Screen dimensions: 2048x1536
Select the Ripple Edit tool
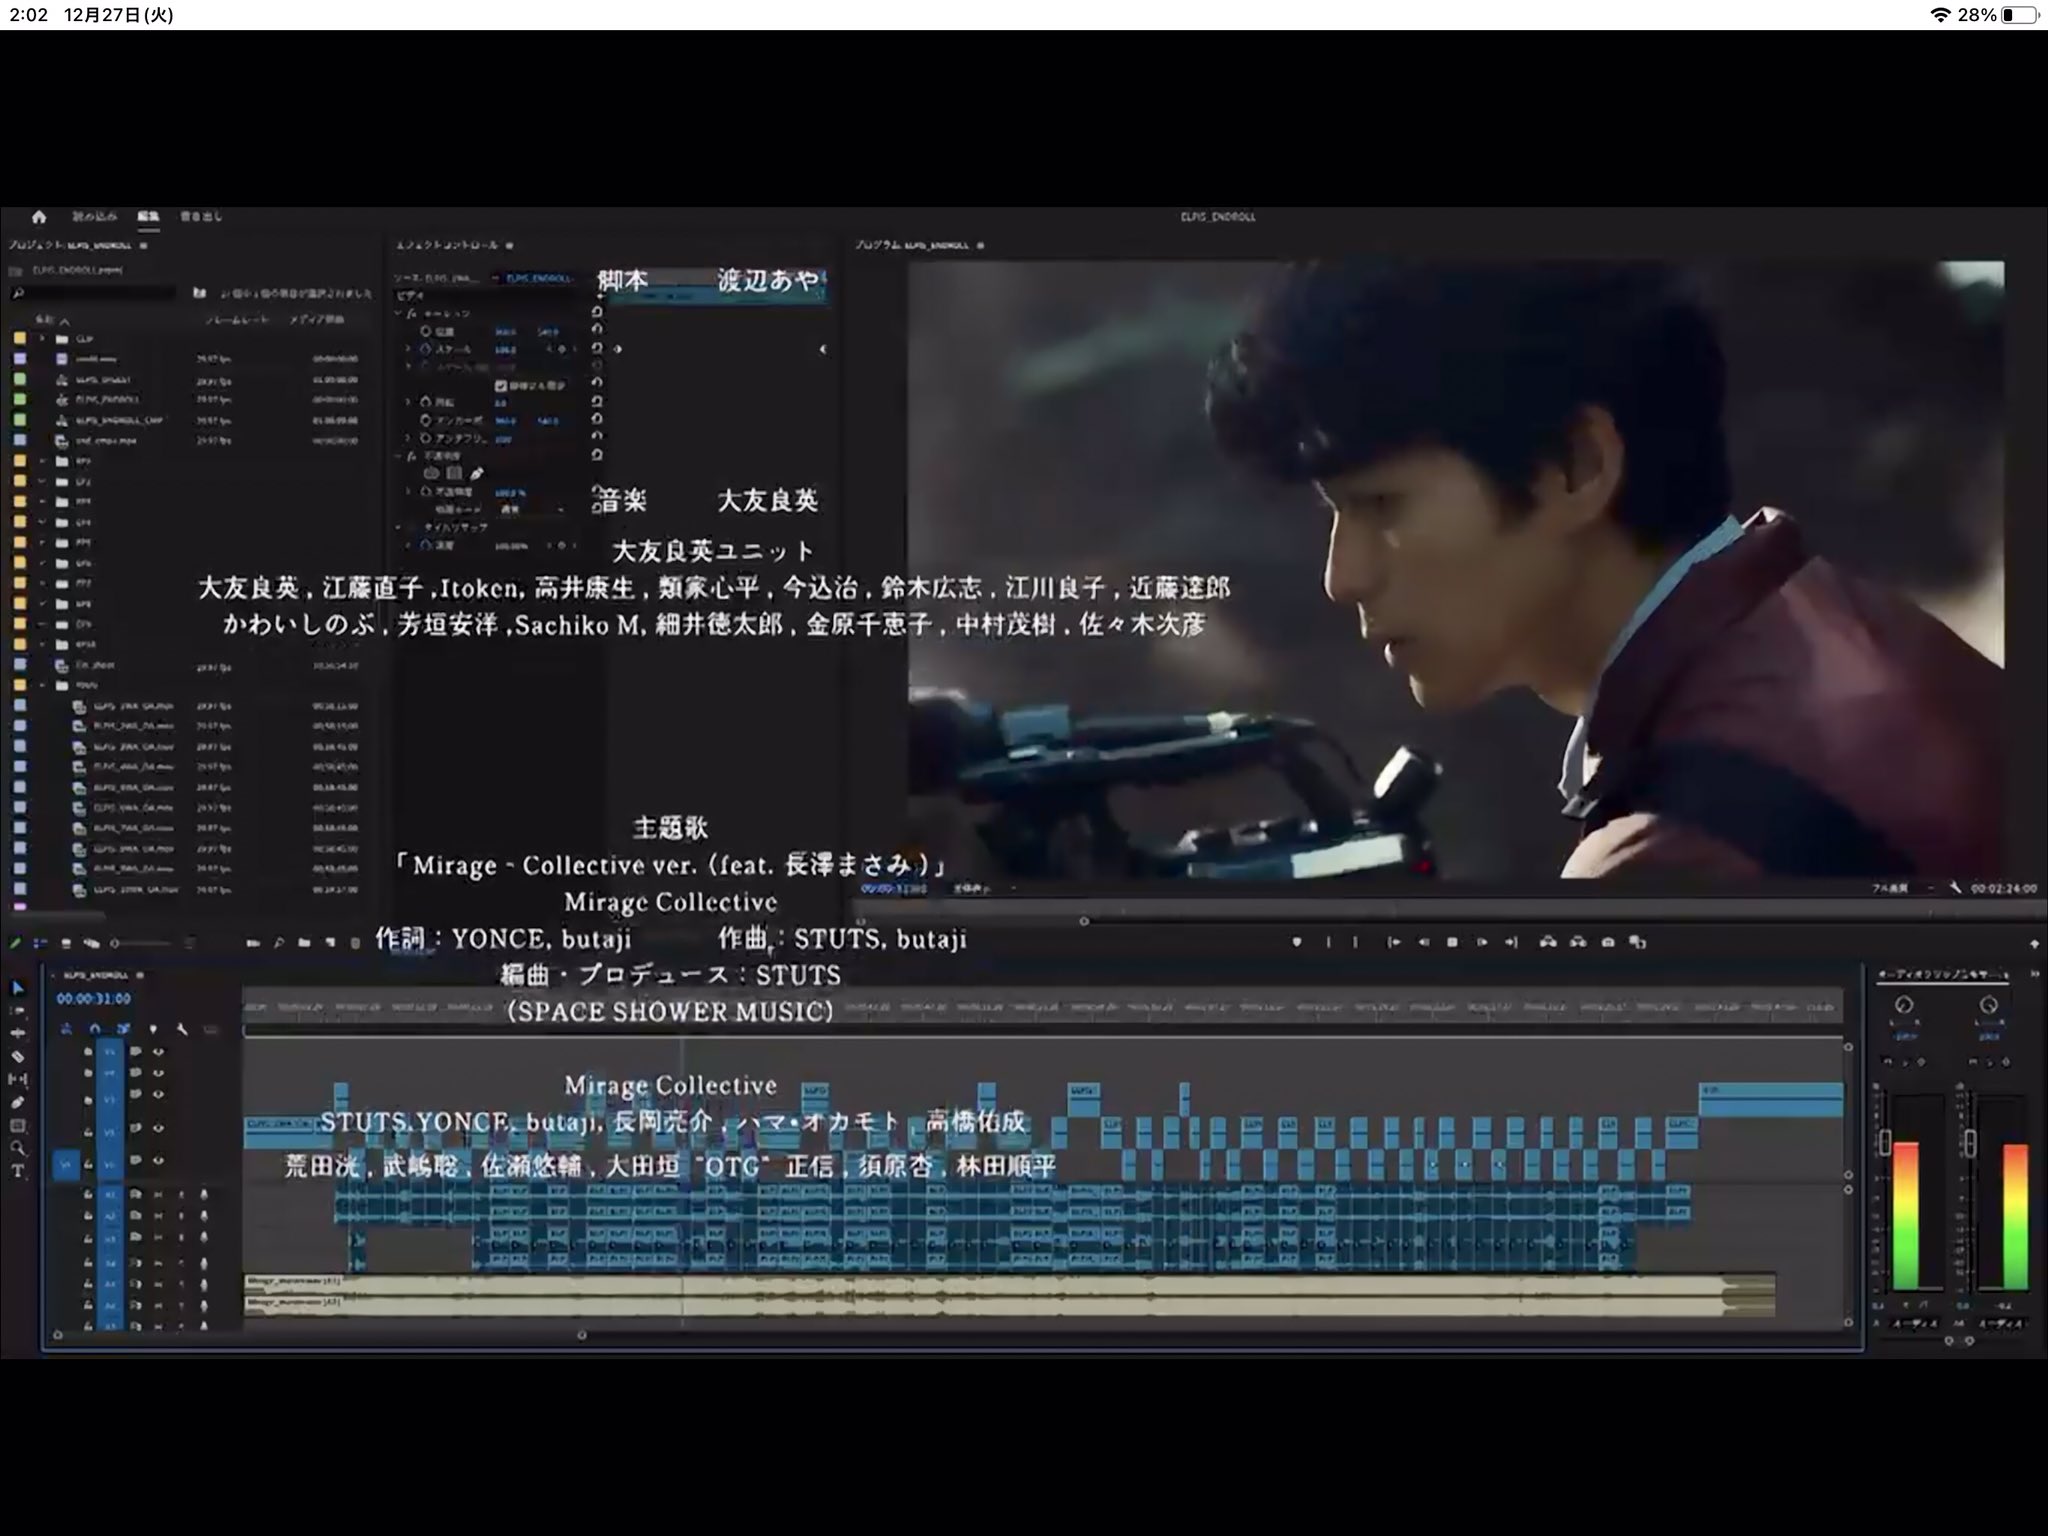[x=18, y=1034]
